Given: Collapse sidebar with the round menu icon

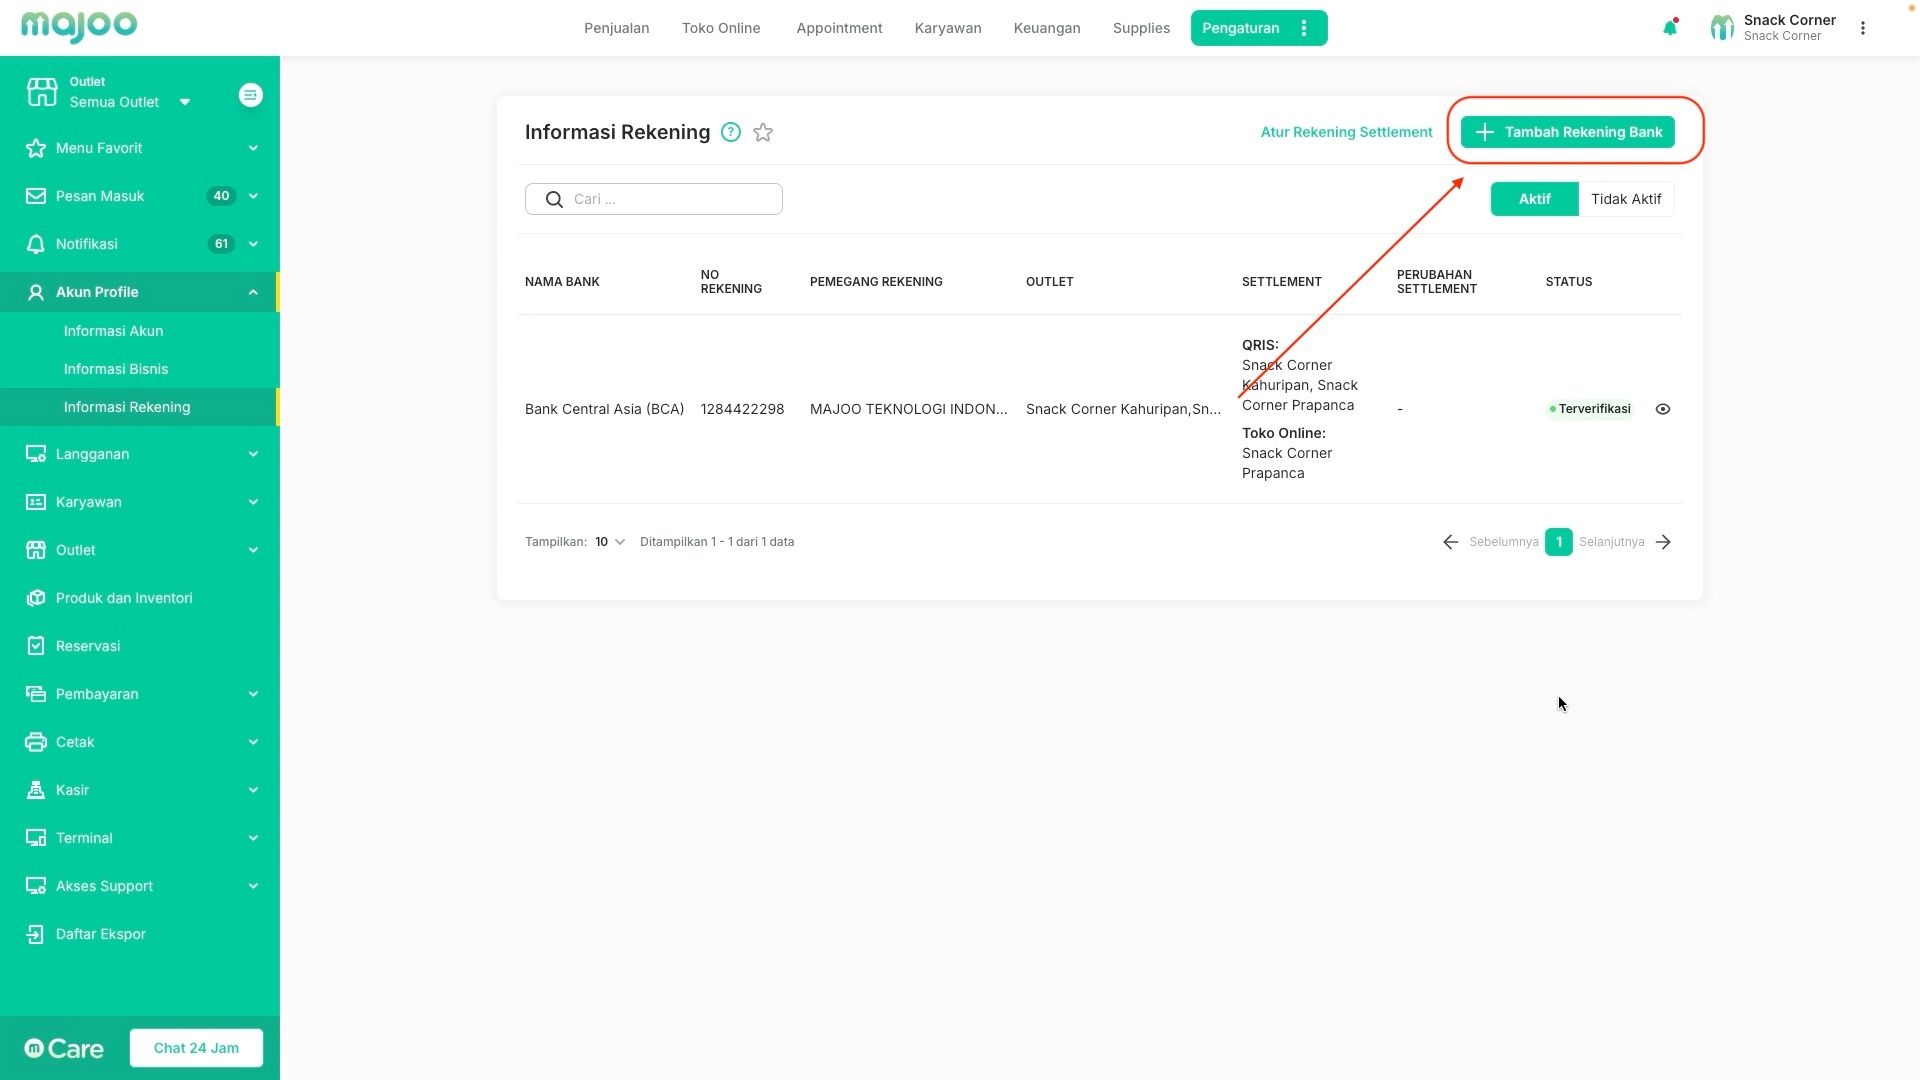Looking at the screenshot, I should (x=251, y=95).
